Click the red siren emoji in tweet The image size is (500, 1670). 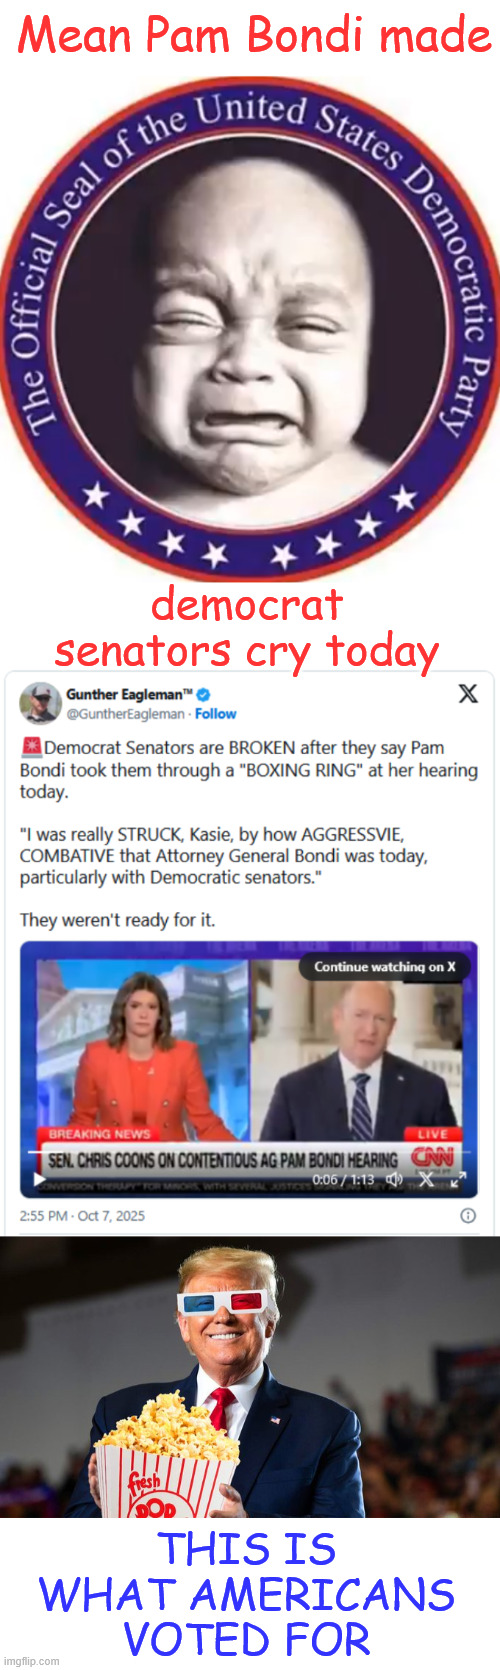31,747
